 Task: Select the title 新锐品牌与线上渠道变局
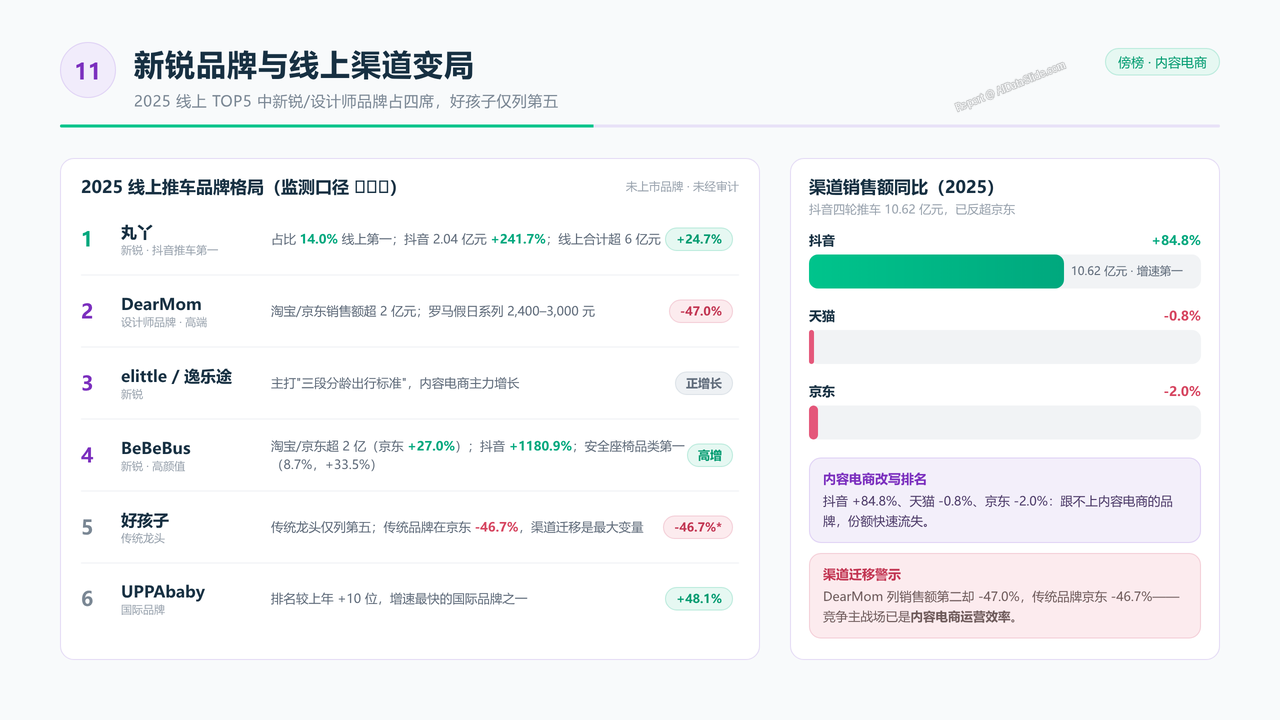pyautogui.click(x=303, y=65)
